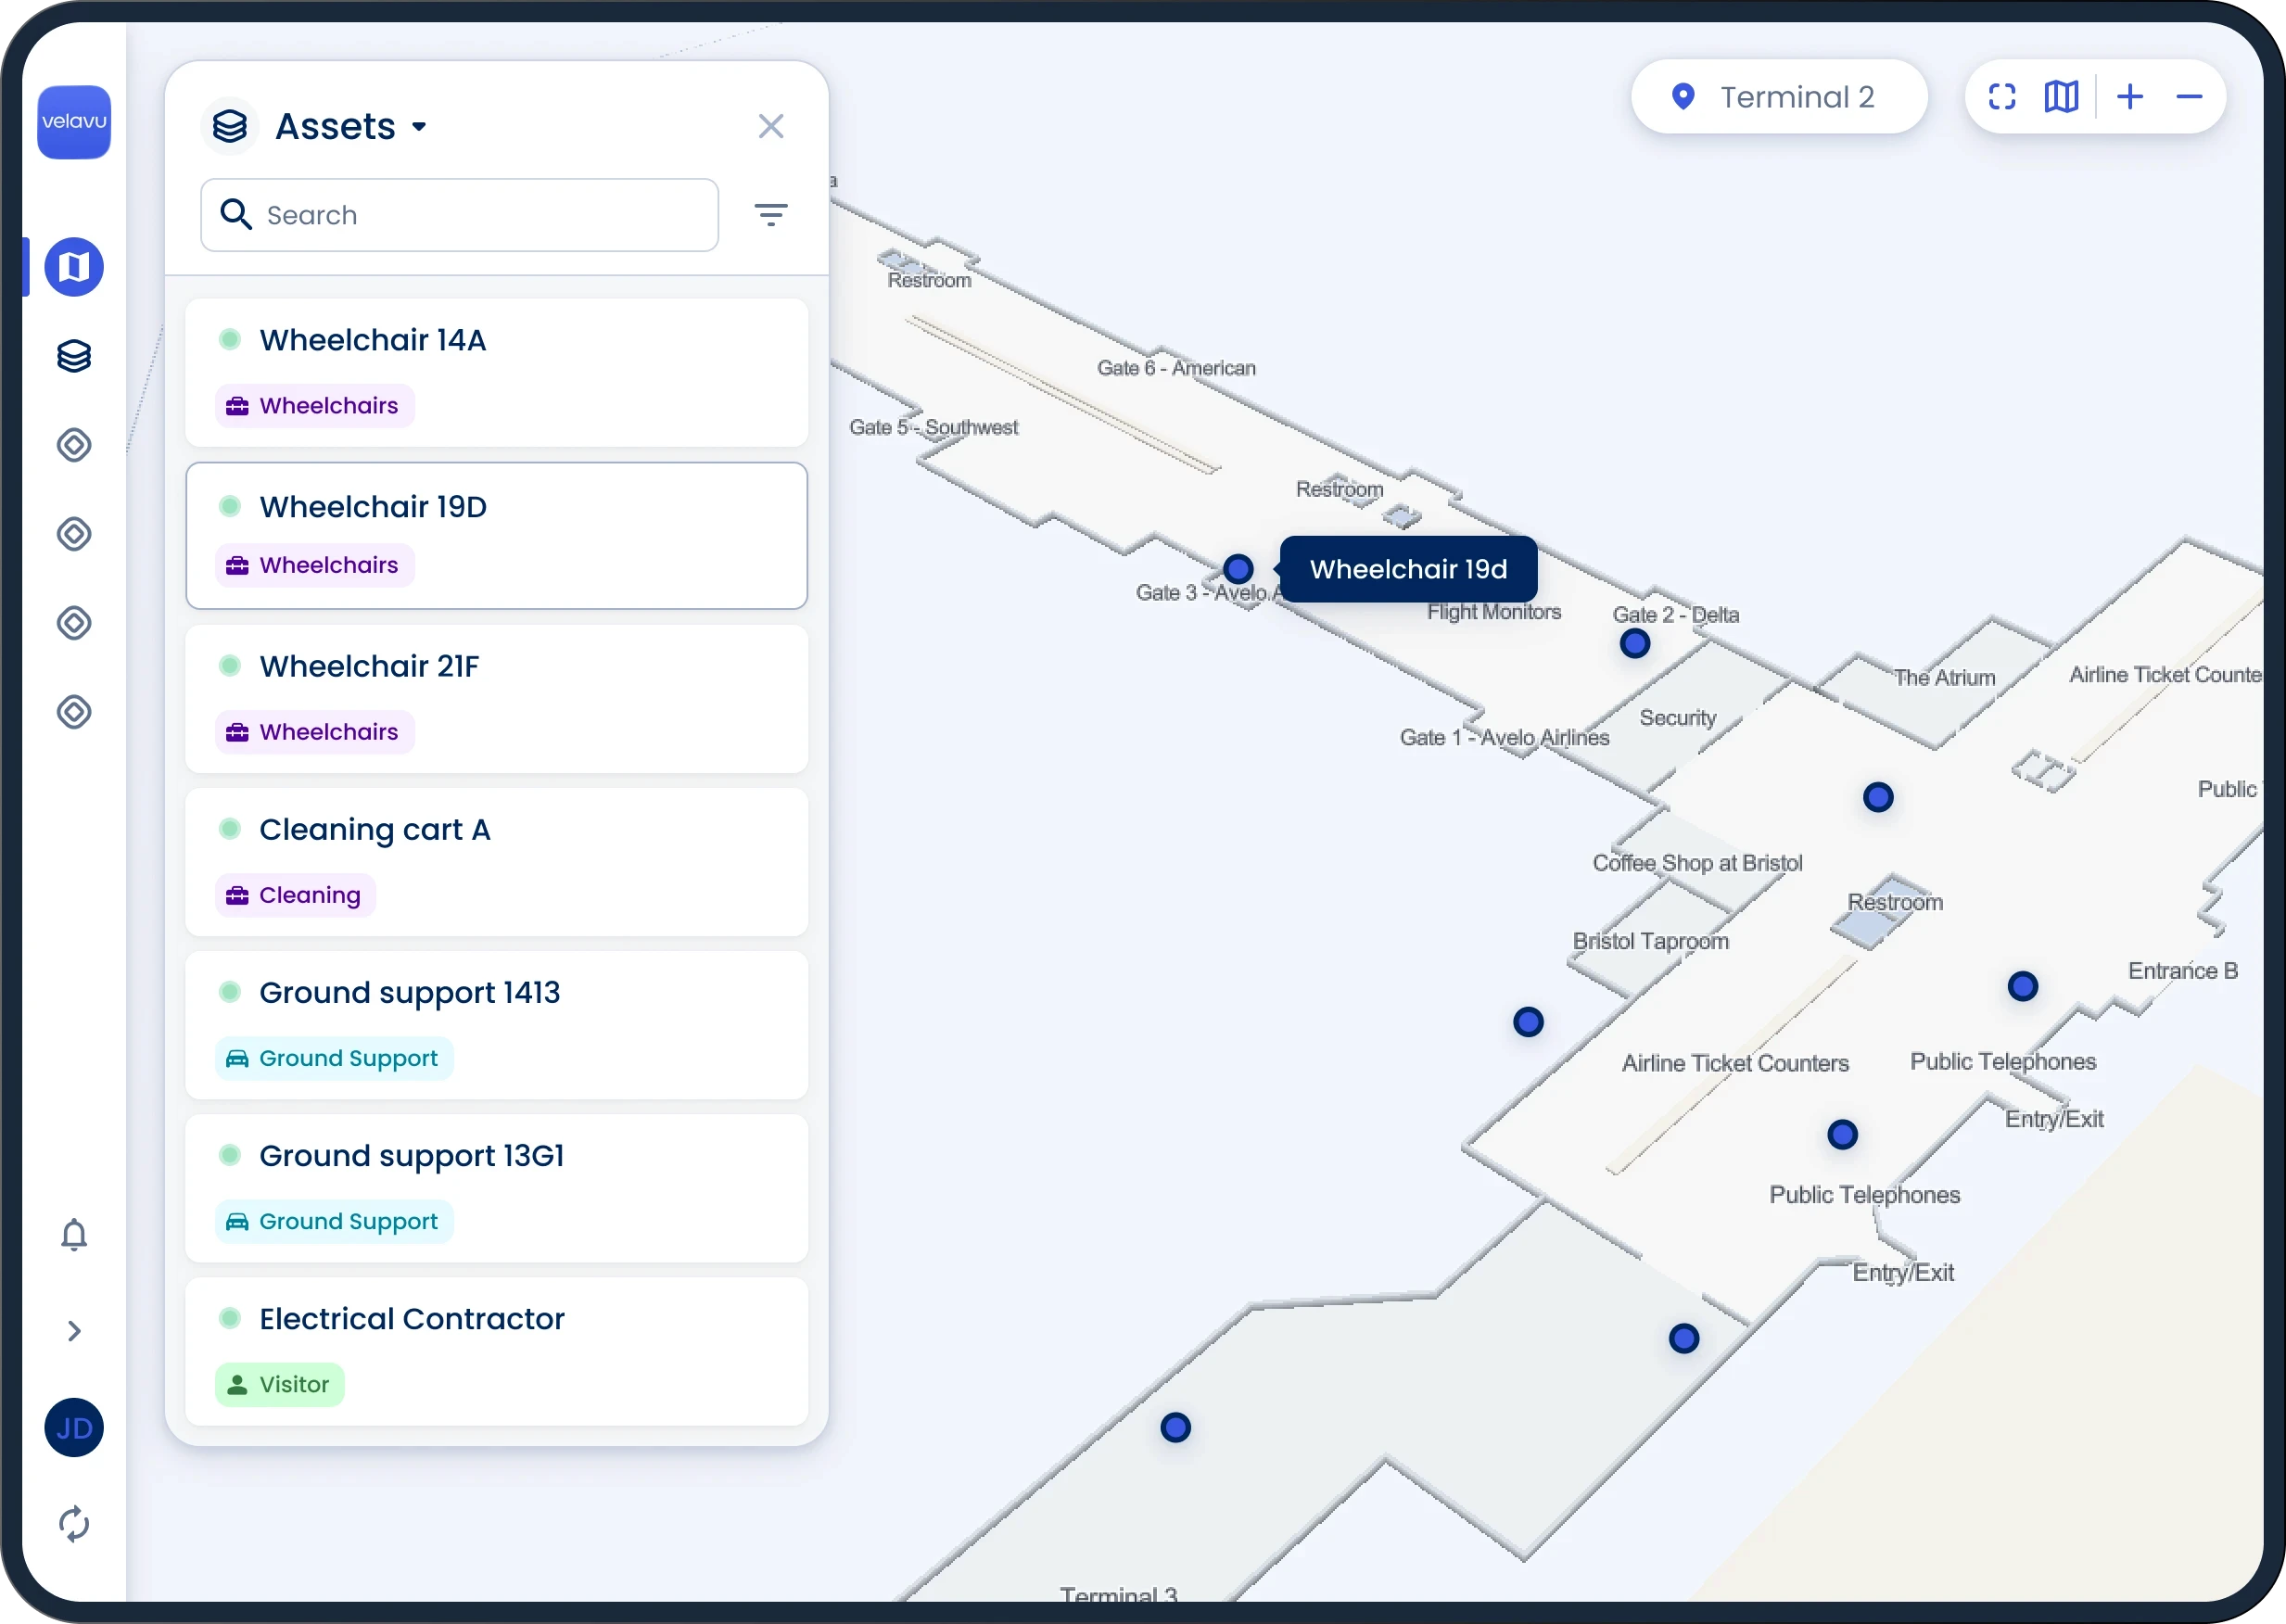Click the marker below Entry/Exit label

coord(1684,1338)
